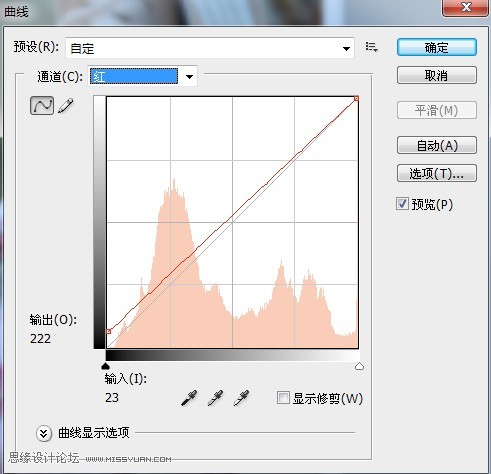This screenshot has width=491, height=474.
Task: Pick the white point eyedropper
Action: tap(241, 398)
